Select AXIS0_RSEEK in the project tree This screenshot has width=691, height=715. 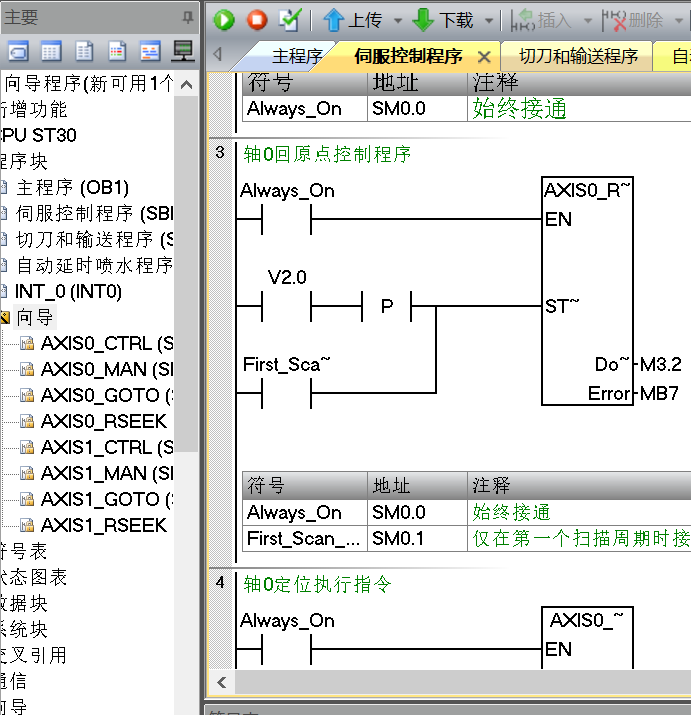(x=103, y=421)
